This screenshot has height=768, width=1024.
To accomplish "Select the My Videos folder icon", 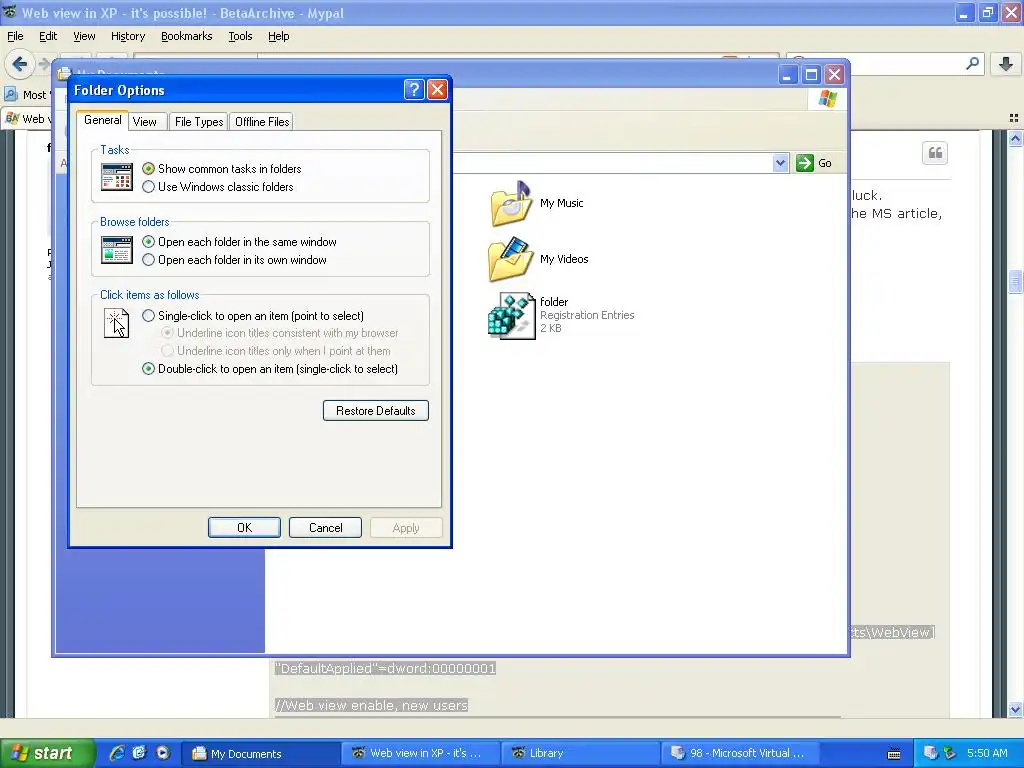I will pos(510,259).
